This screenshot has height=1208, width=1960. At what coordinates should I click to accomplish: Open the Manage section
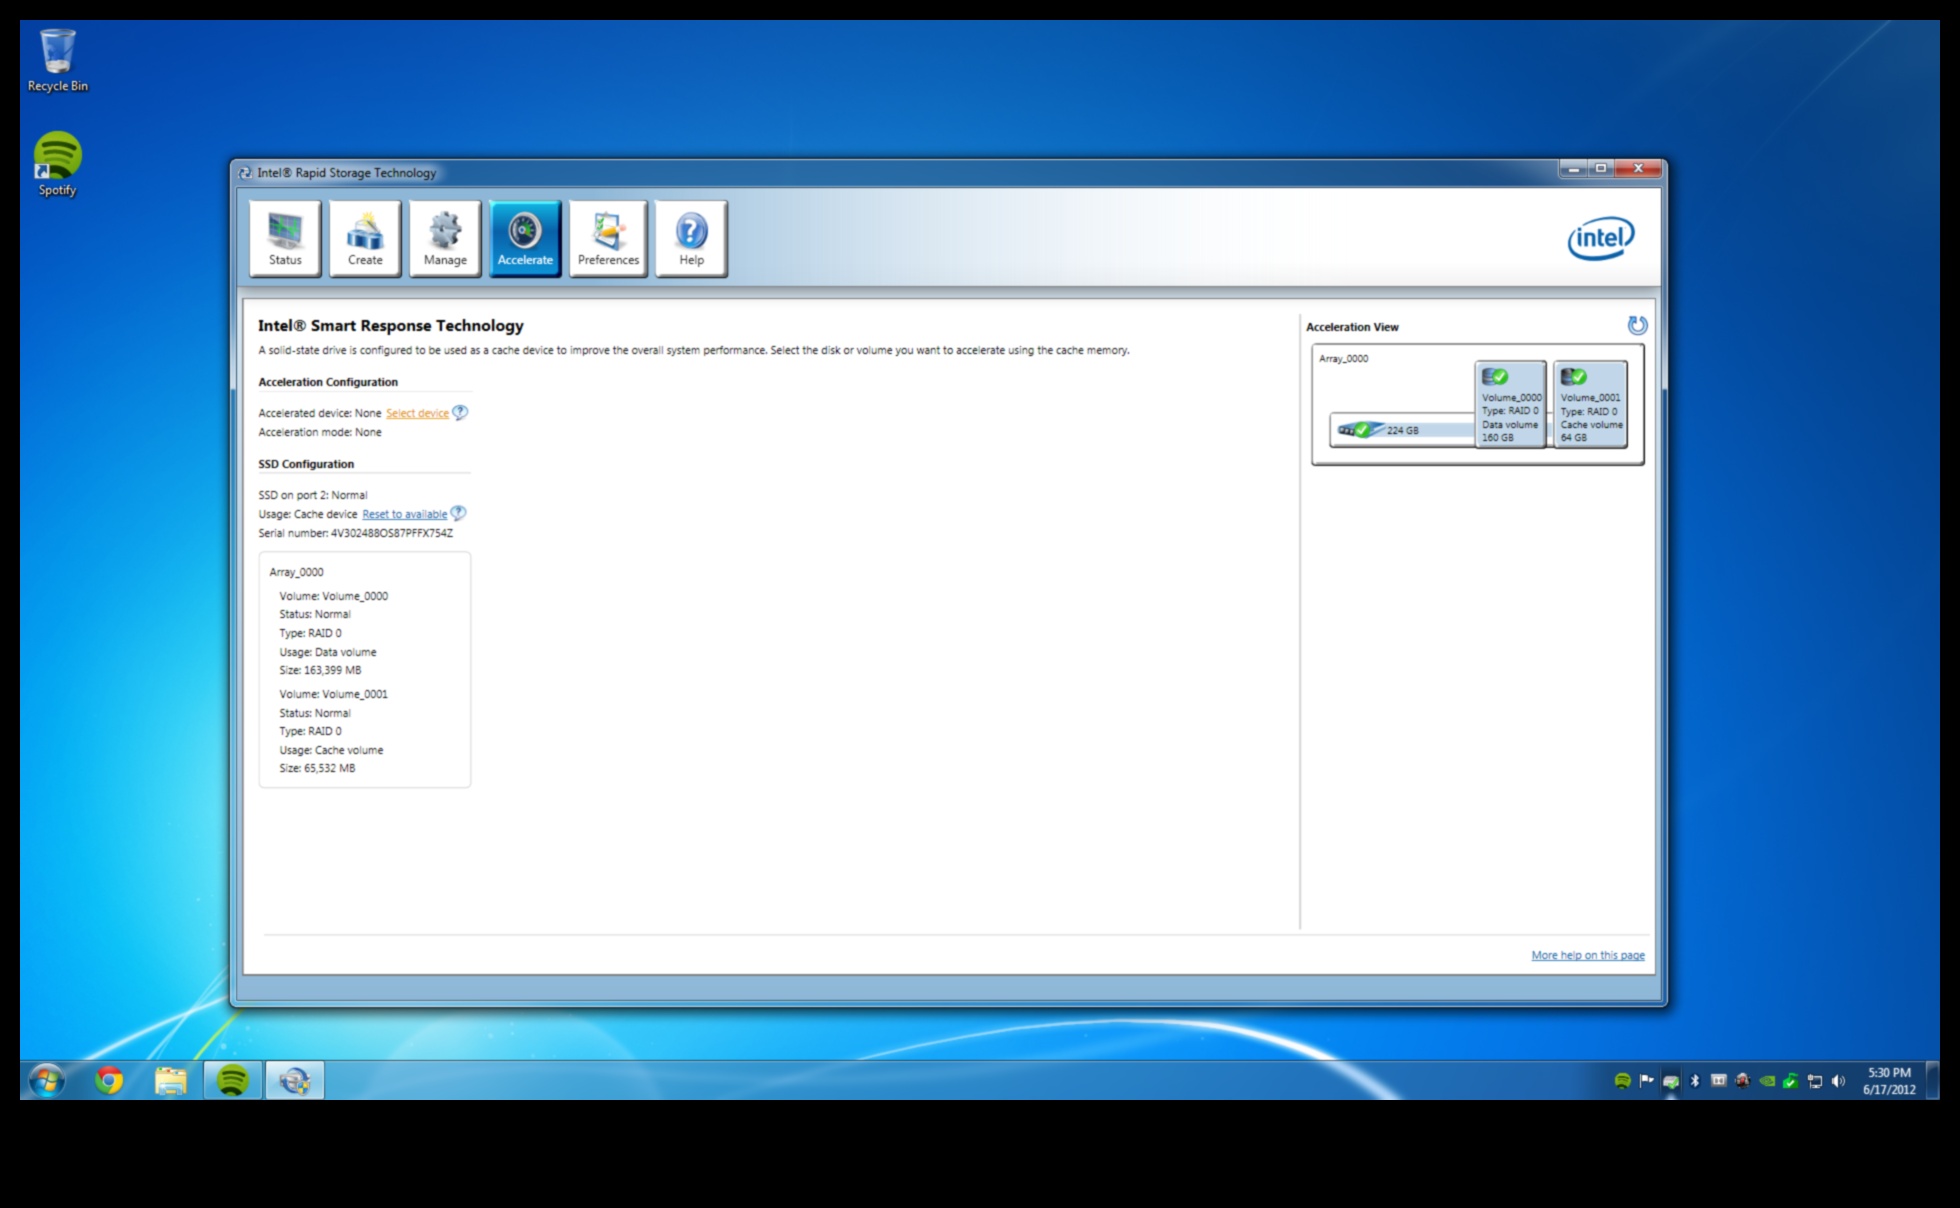point(445,238)
